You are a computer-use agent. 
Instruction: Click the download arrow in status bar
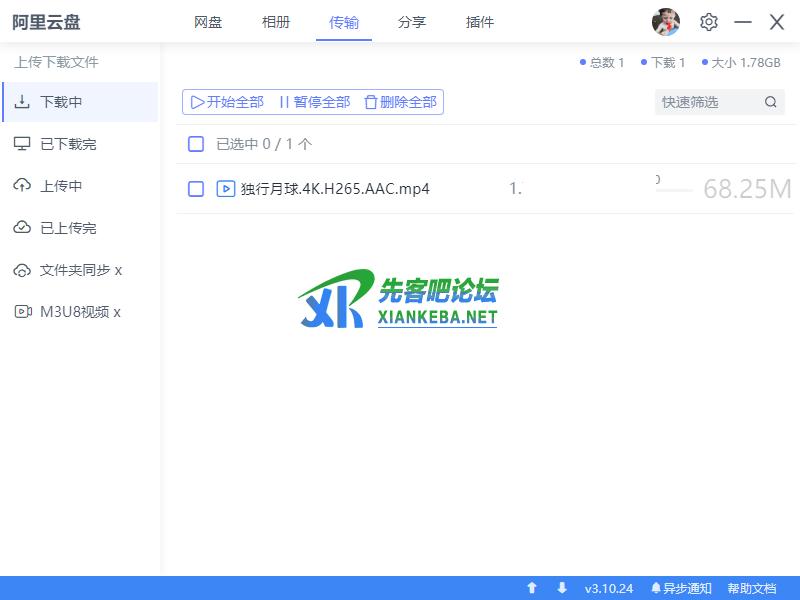coord(562,588)
